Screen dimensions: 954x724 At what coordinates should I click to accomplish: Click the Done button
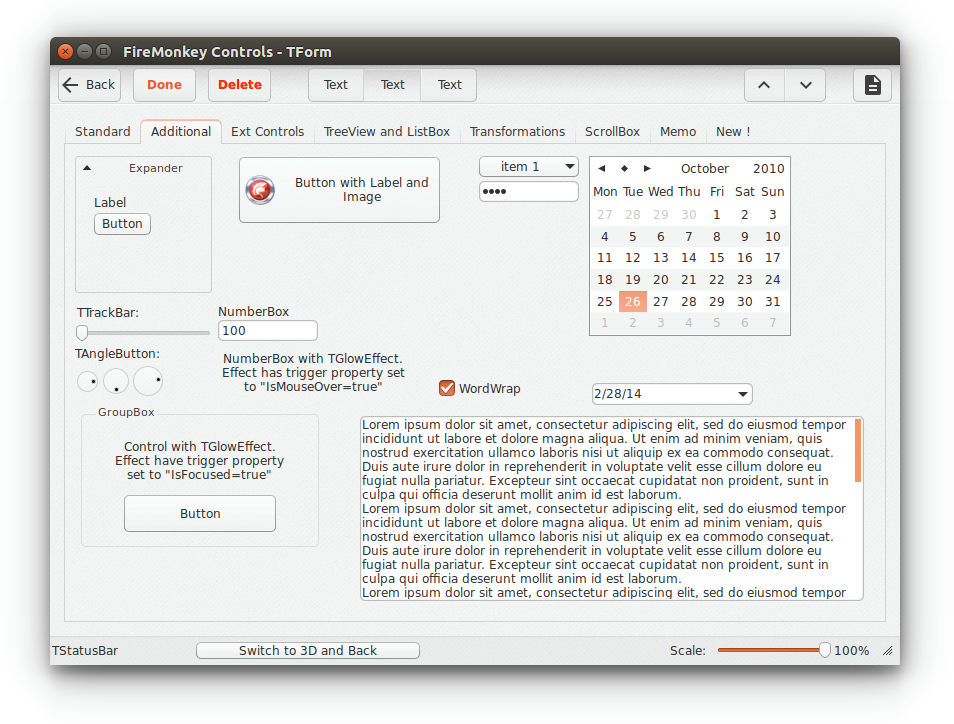(164, 85)
